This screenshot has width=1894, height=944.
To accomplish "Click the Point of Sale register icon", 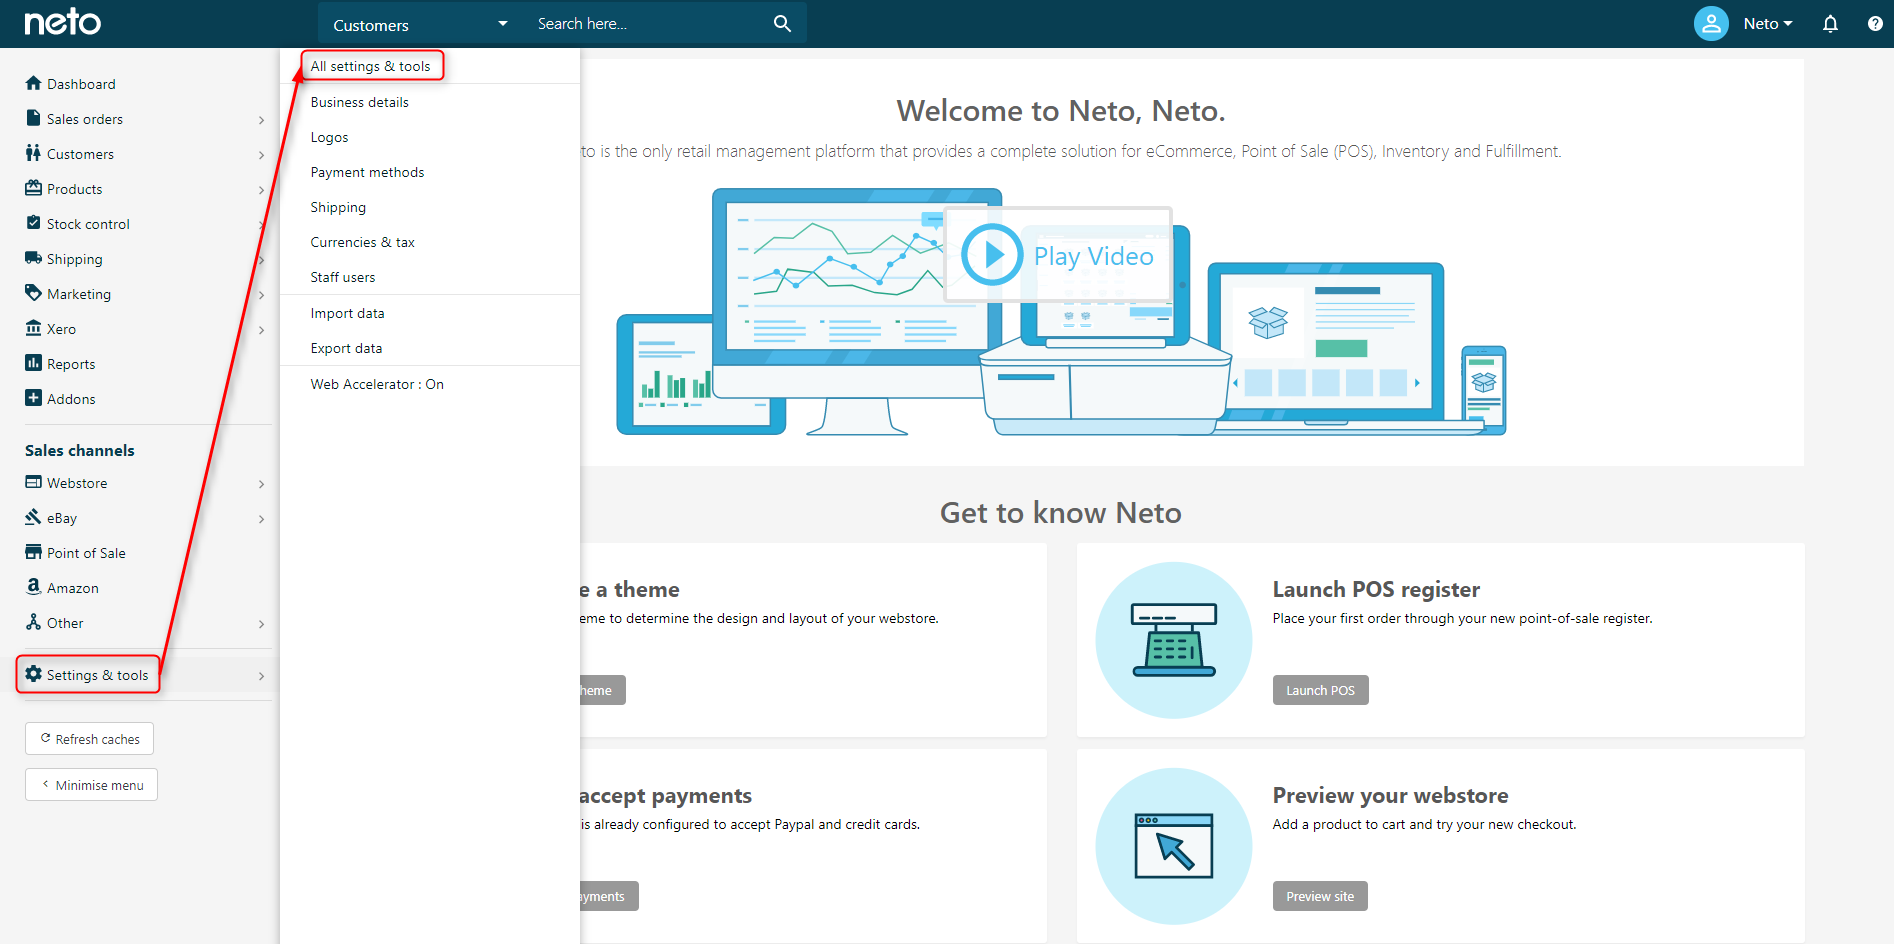I will coord(33,552).
